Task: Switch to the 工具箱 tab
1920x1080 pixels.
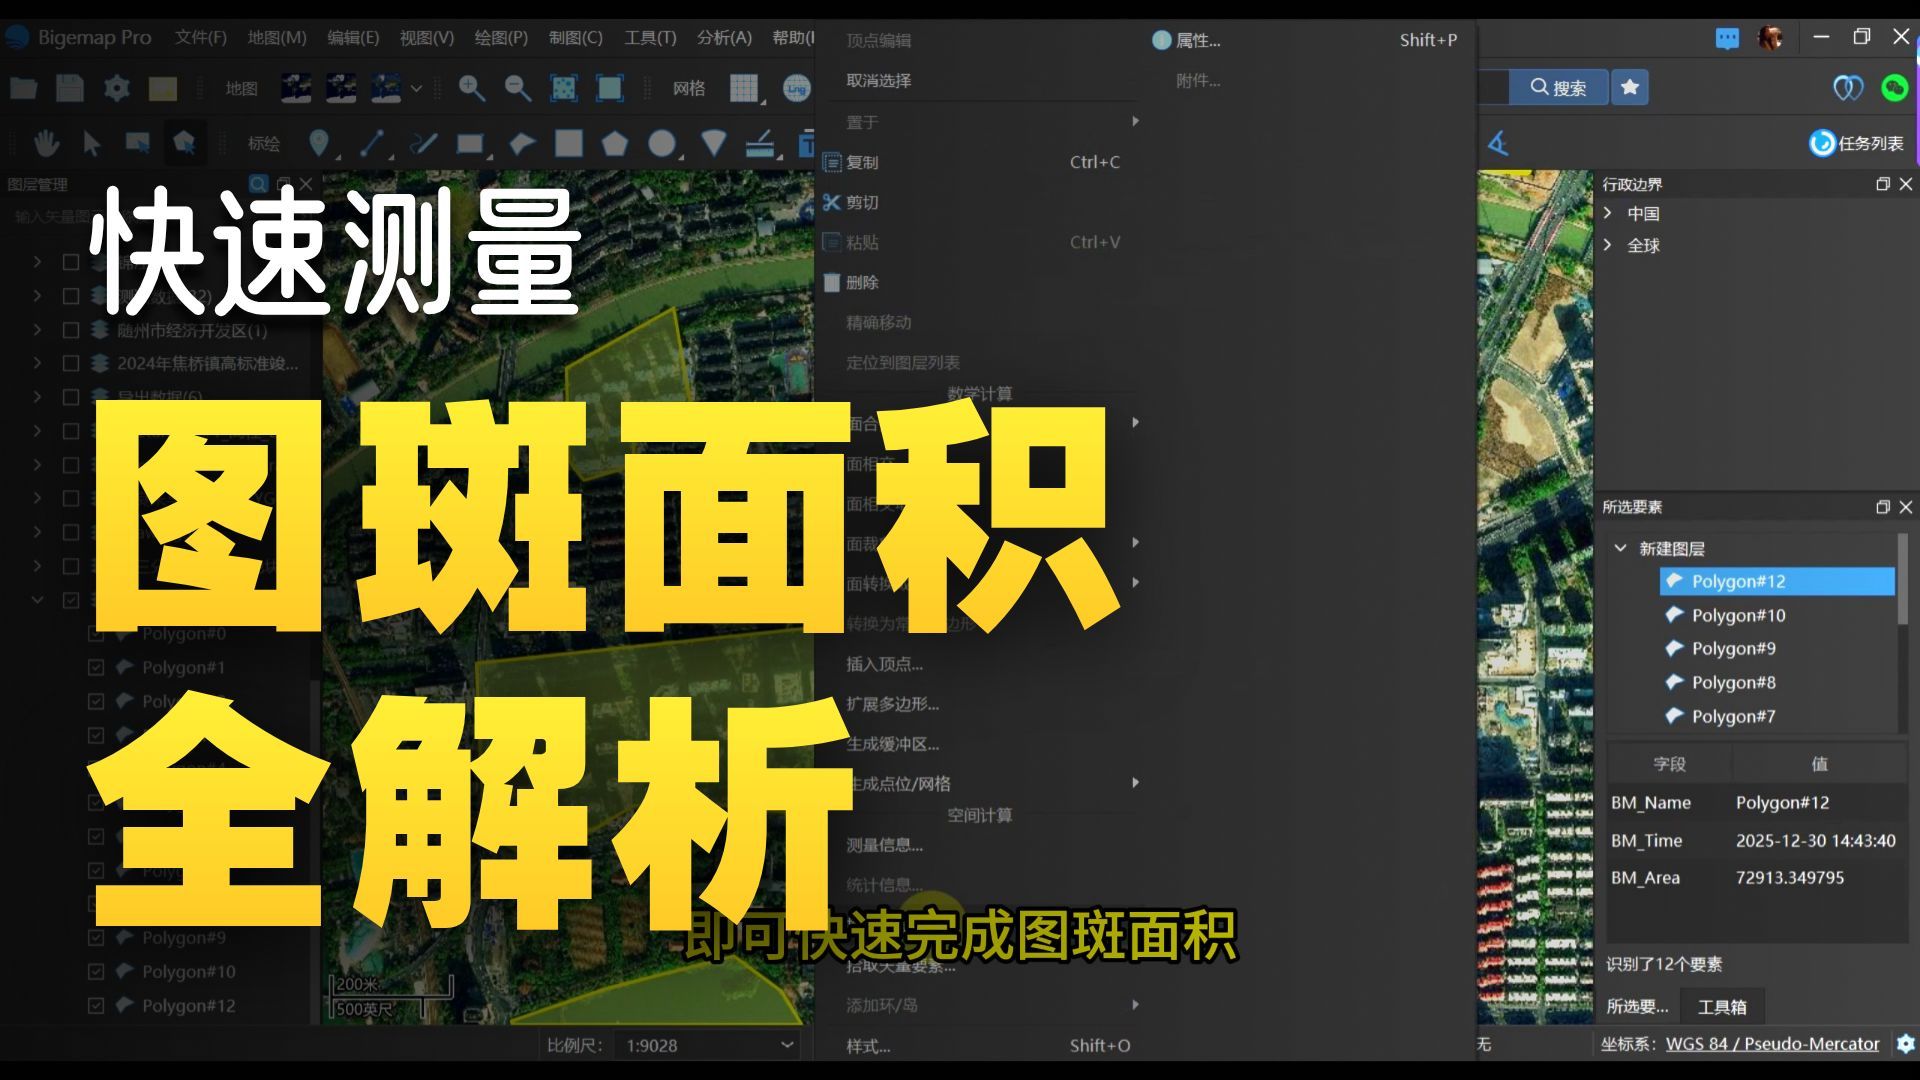Action: [x=1722, y=1007]
